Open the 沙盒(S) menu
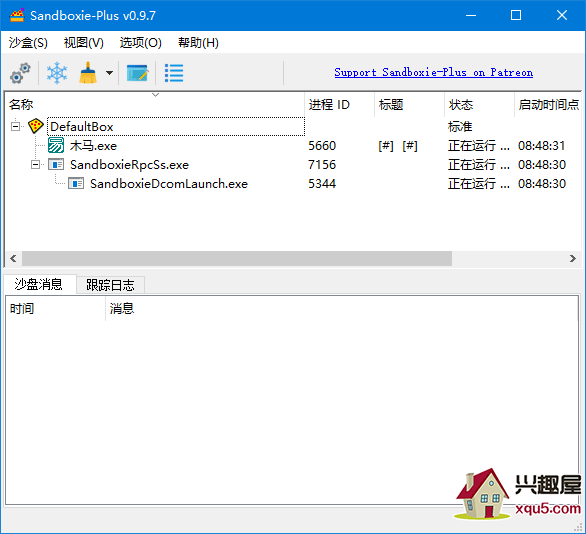The width and height of the screenshot is (586, 534). [x=28, y=43]
